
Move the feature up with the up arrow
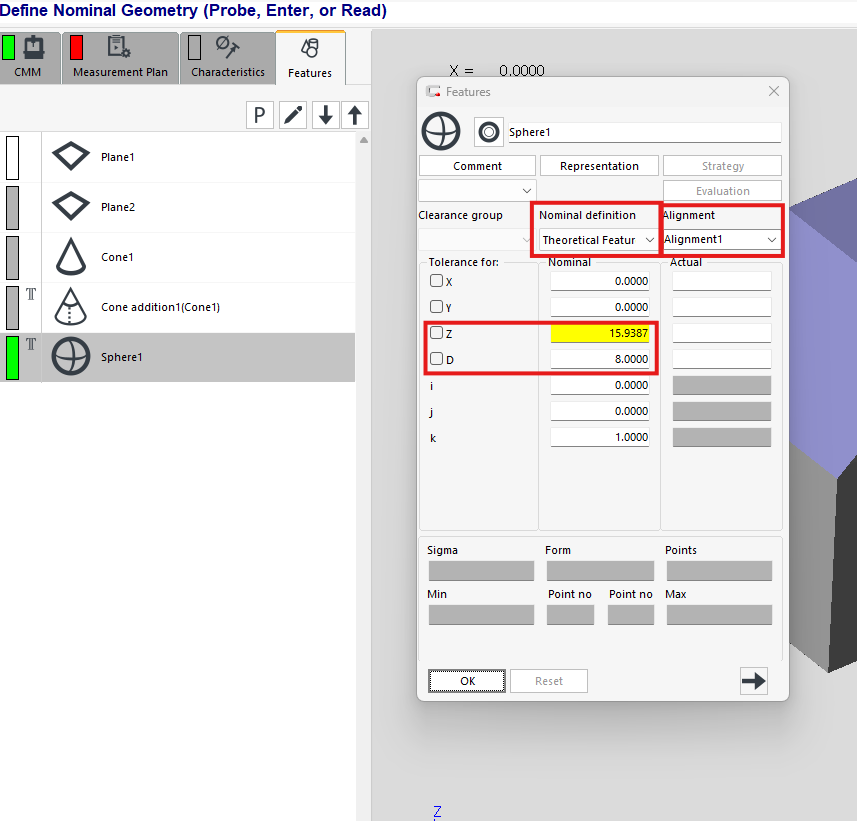point(354,115)
